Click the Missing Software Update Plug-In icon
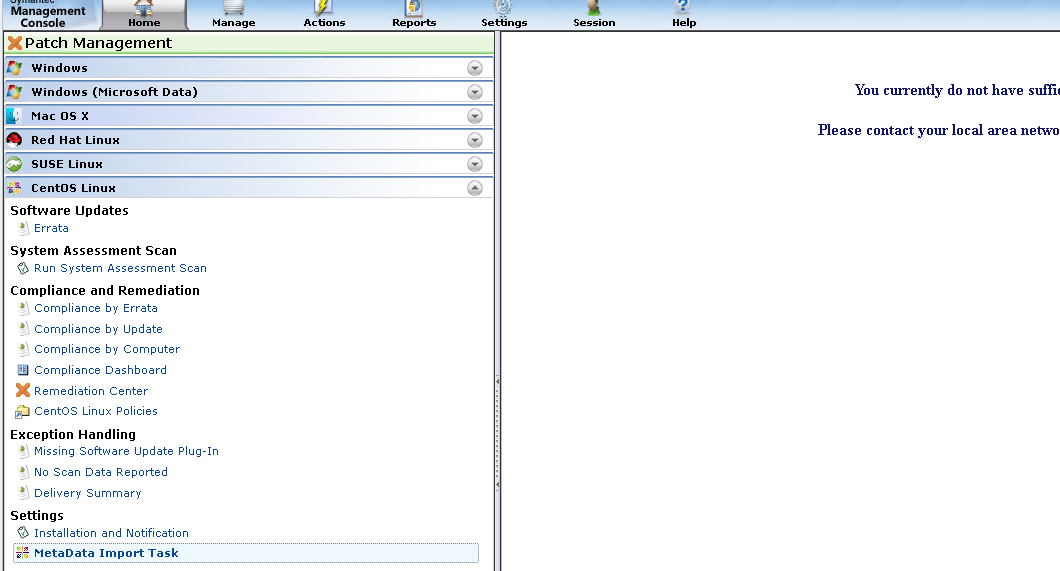1060x571 pixels. [x=23, y=451]
